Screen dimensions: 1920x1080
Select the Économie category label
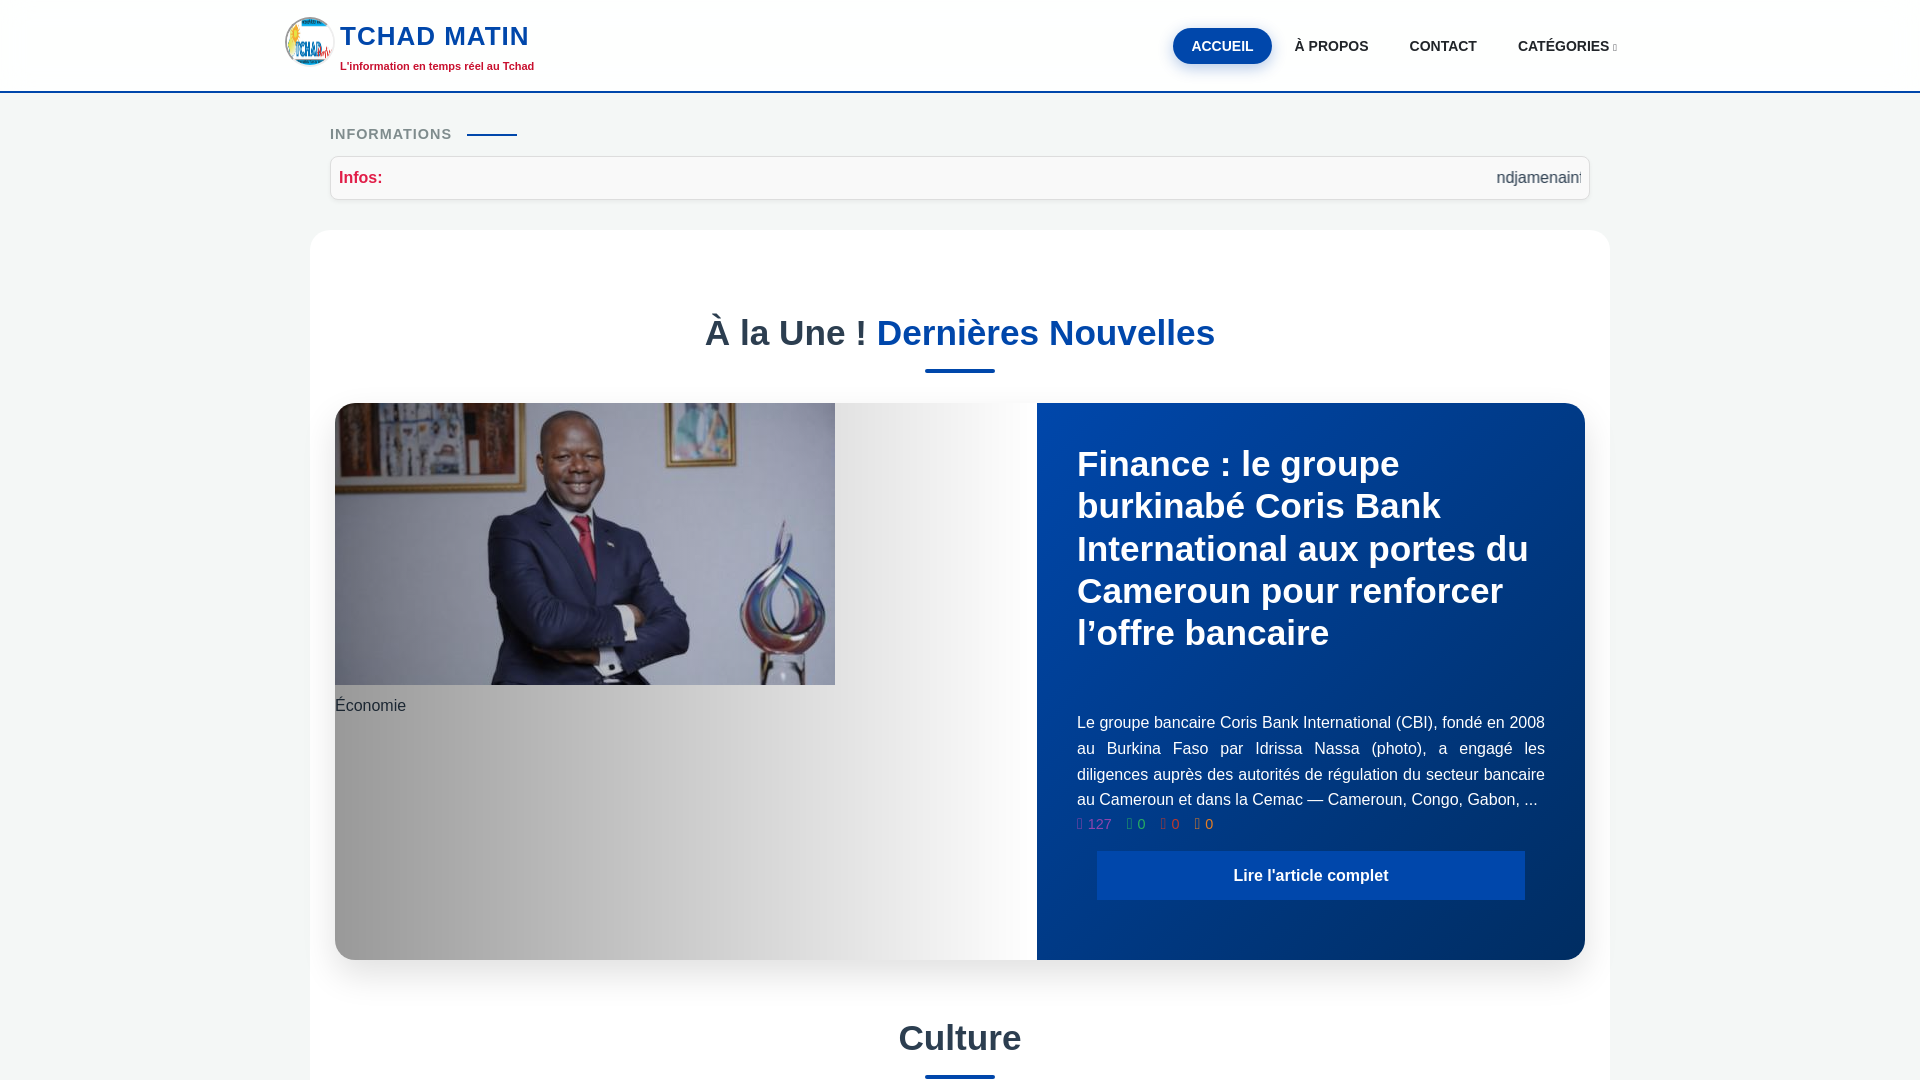(x=370, y=706)
